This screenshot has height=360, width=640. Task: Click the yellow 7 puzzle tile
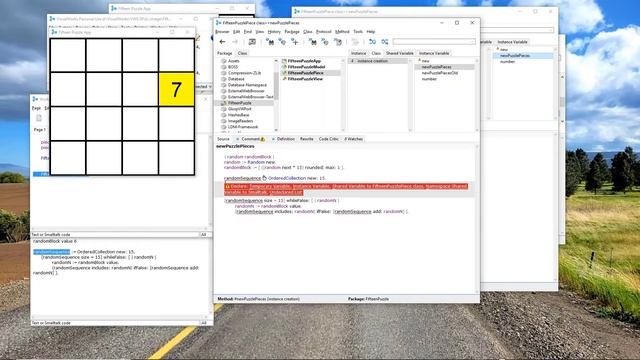[x=176, y=89]
